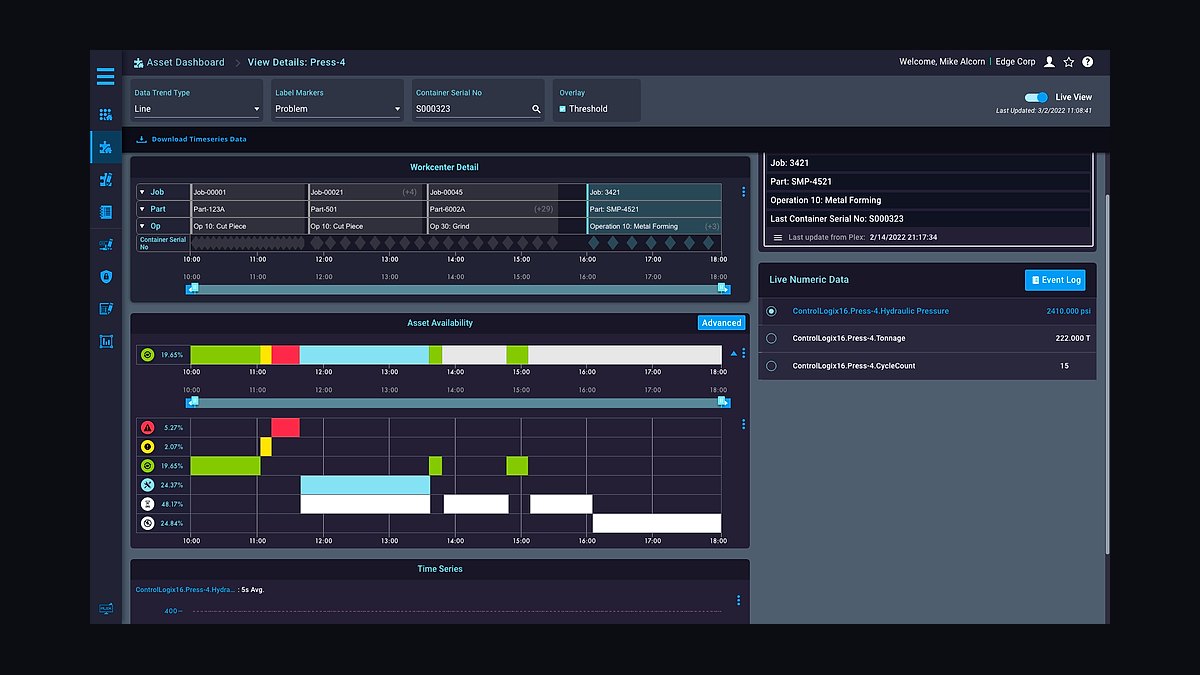Click the Job-00045 timeline segment
This screenshot has width=1200, height=675.
pos(492,192)
